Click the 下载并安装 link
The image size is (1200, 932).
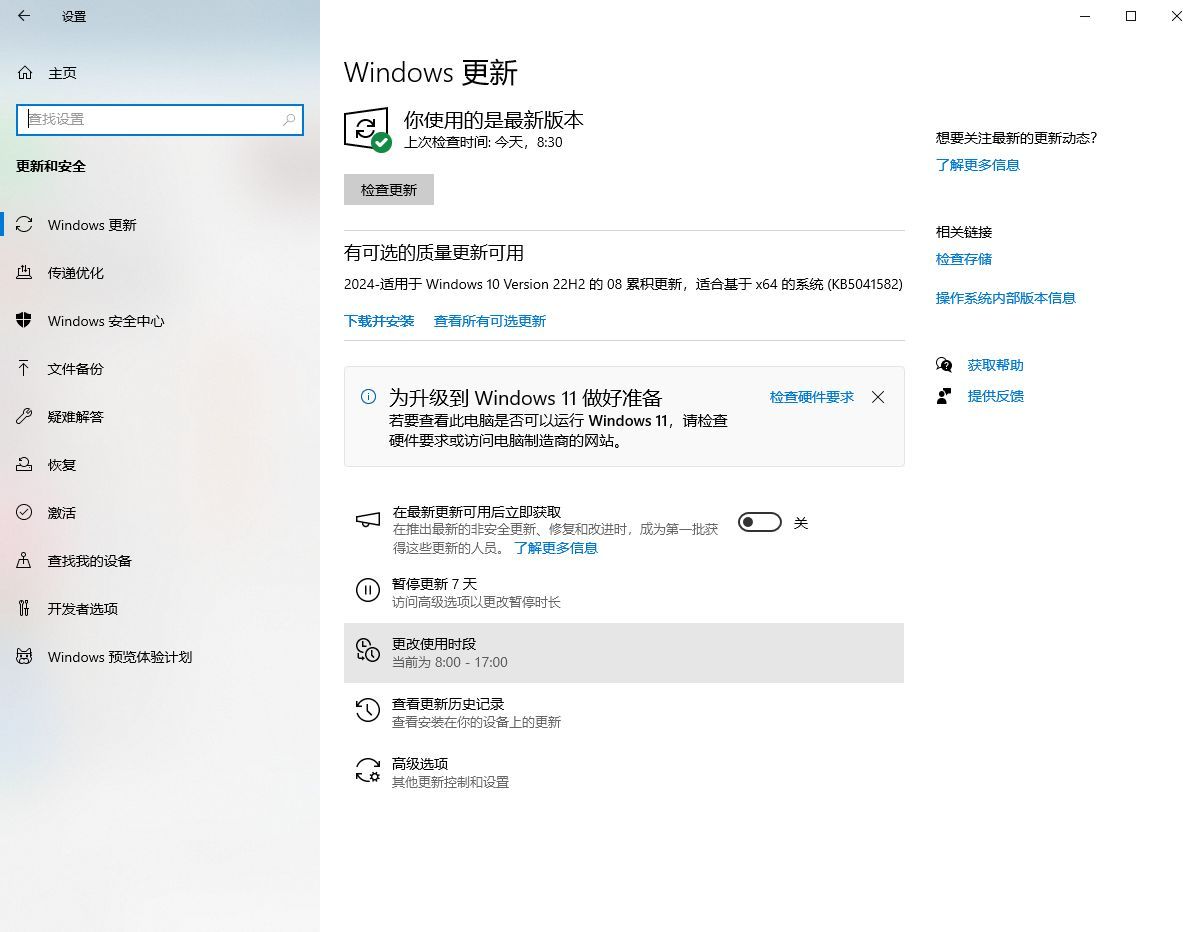[x=379, y=321]
